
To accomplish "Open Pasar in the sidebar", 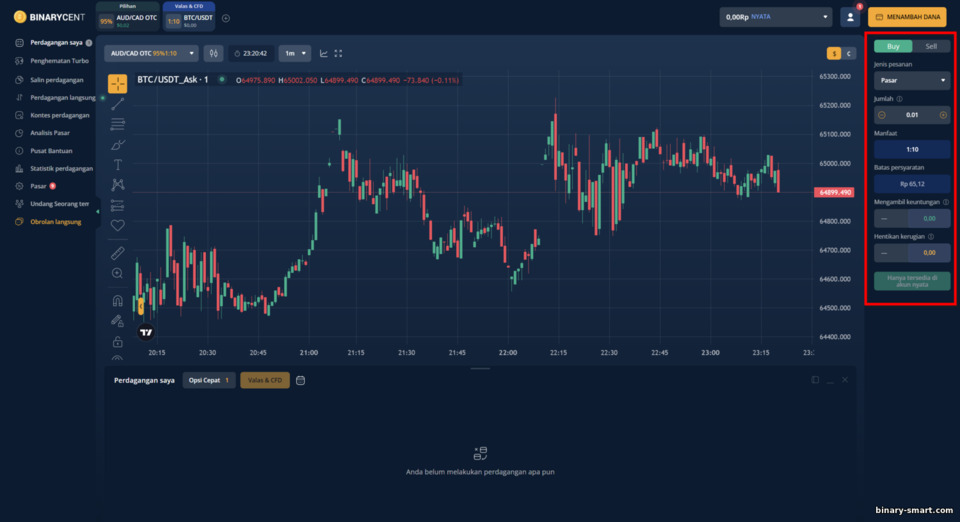I will tap(38, 186).
